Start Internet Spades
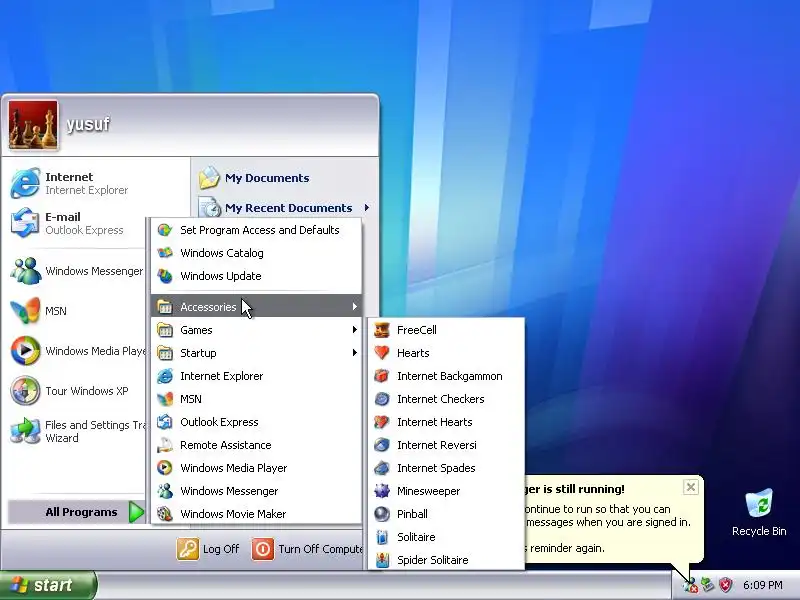Screen dimensions: 800x600 coord(446,468)
